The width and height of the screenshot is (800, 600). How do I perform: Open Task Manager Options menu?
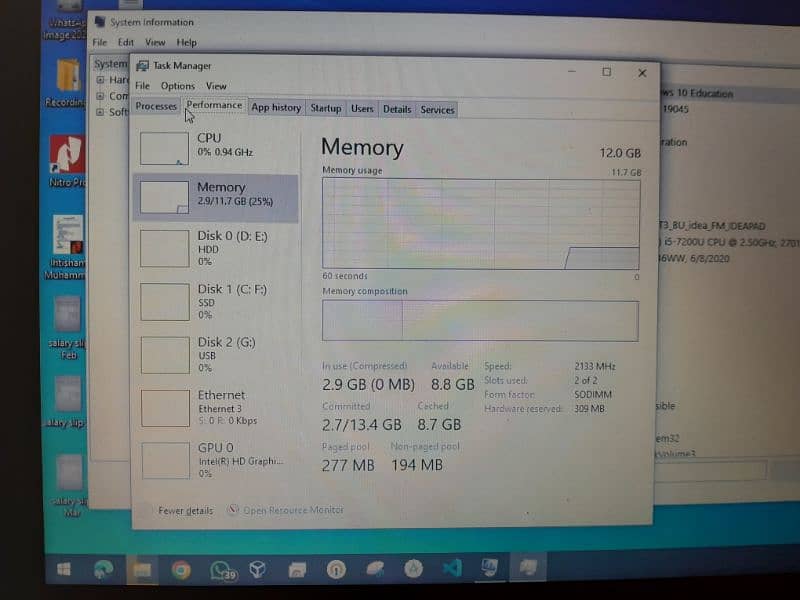[178, 86]
